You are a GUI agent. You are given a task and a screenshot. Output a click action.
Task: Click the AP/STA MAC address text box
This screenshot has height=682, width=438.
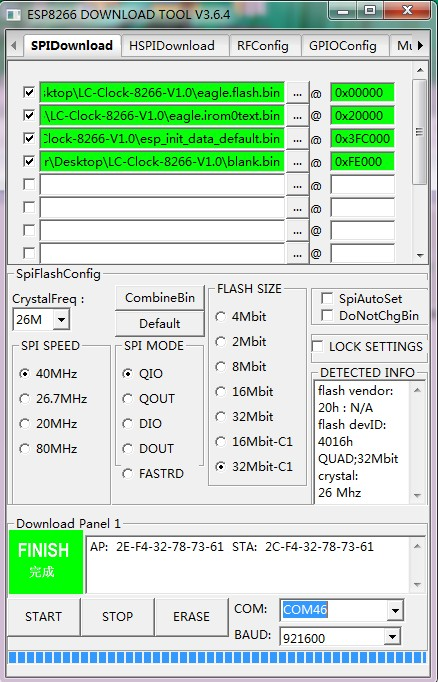coord(248,565)
